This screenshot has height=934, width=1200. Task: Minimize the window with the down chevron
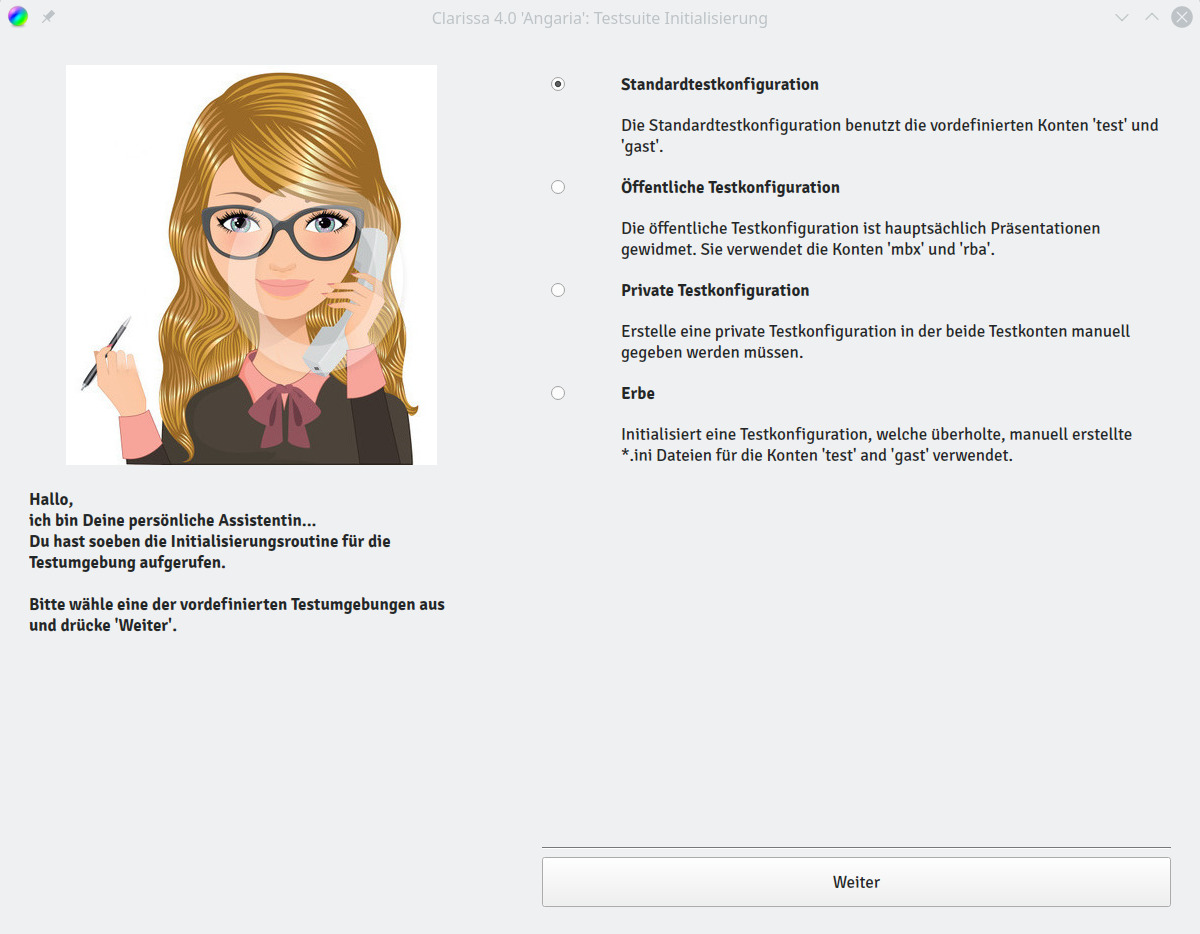pos(1122,18)
